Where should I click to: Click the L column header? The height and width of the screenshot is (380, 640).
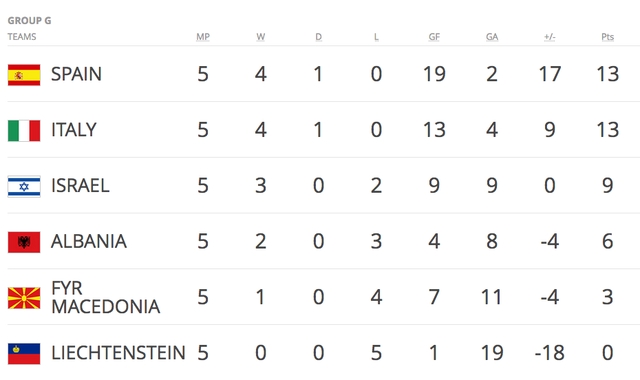click(x=376, y=37)
